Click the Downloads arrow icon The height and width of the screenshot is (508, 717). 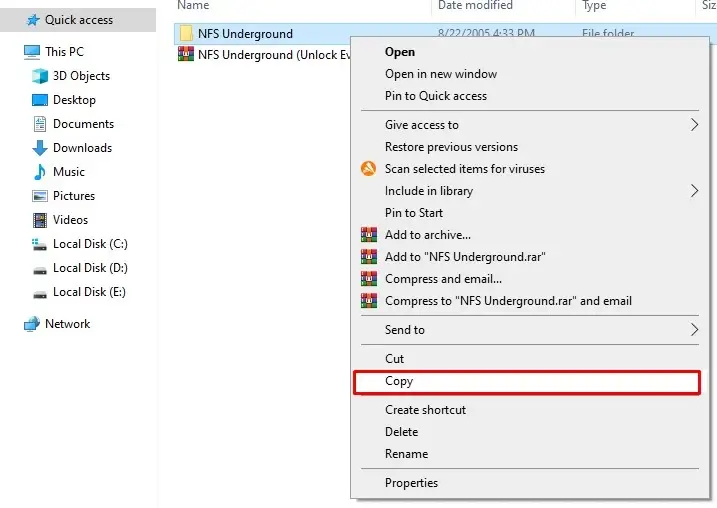(x=40, y=148)
